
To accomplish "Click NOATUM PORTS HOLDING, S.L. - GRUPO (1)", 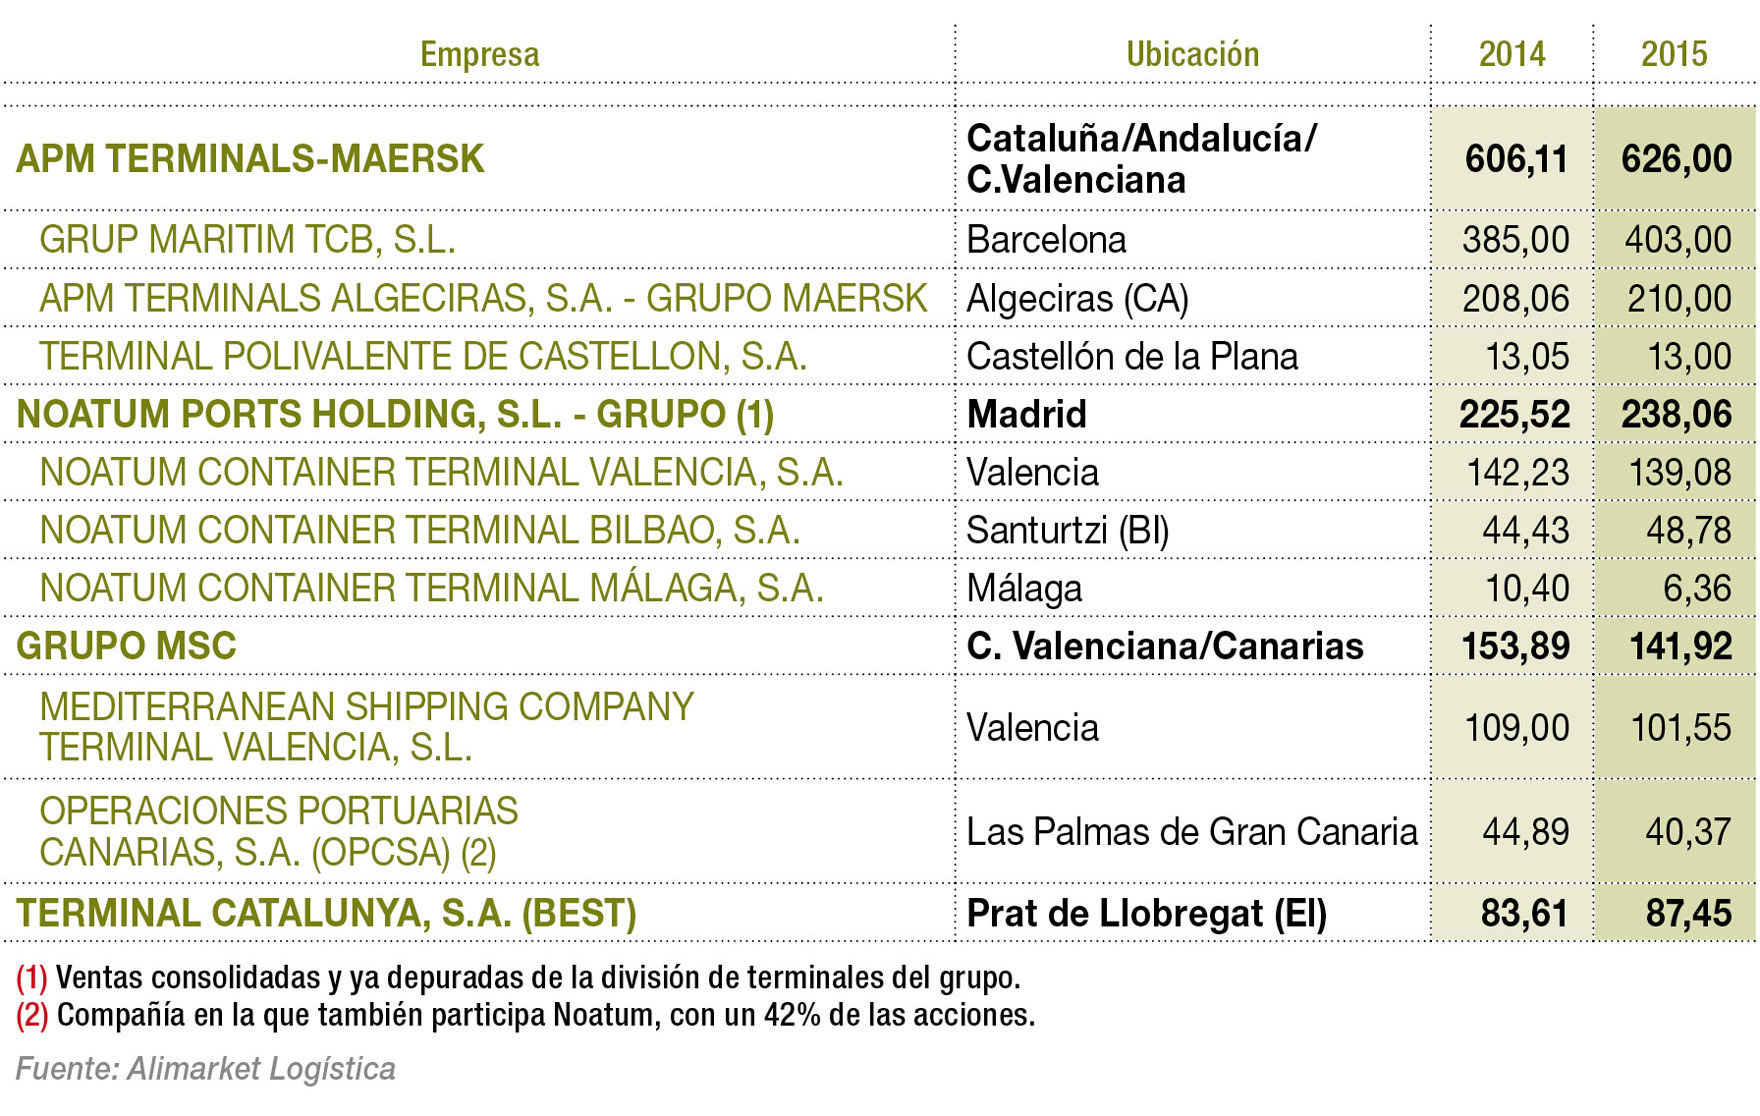I will [395, 414].
